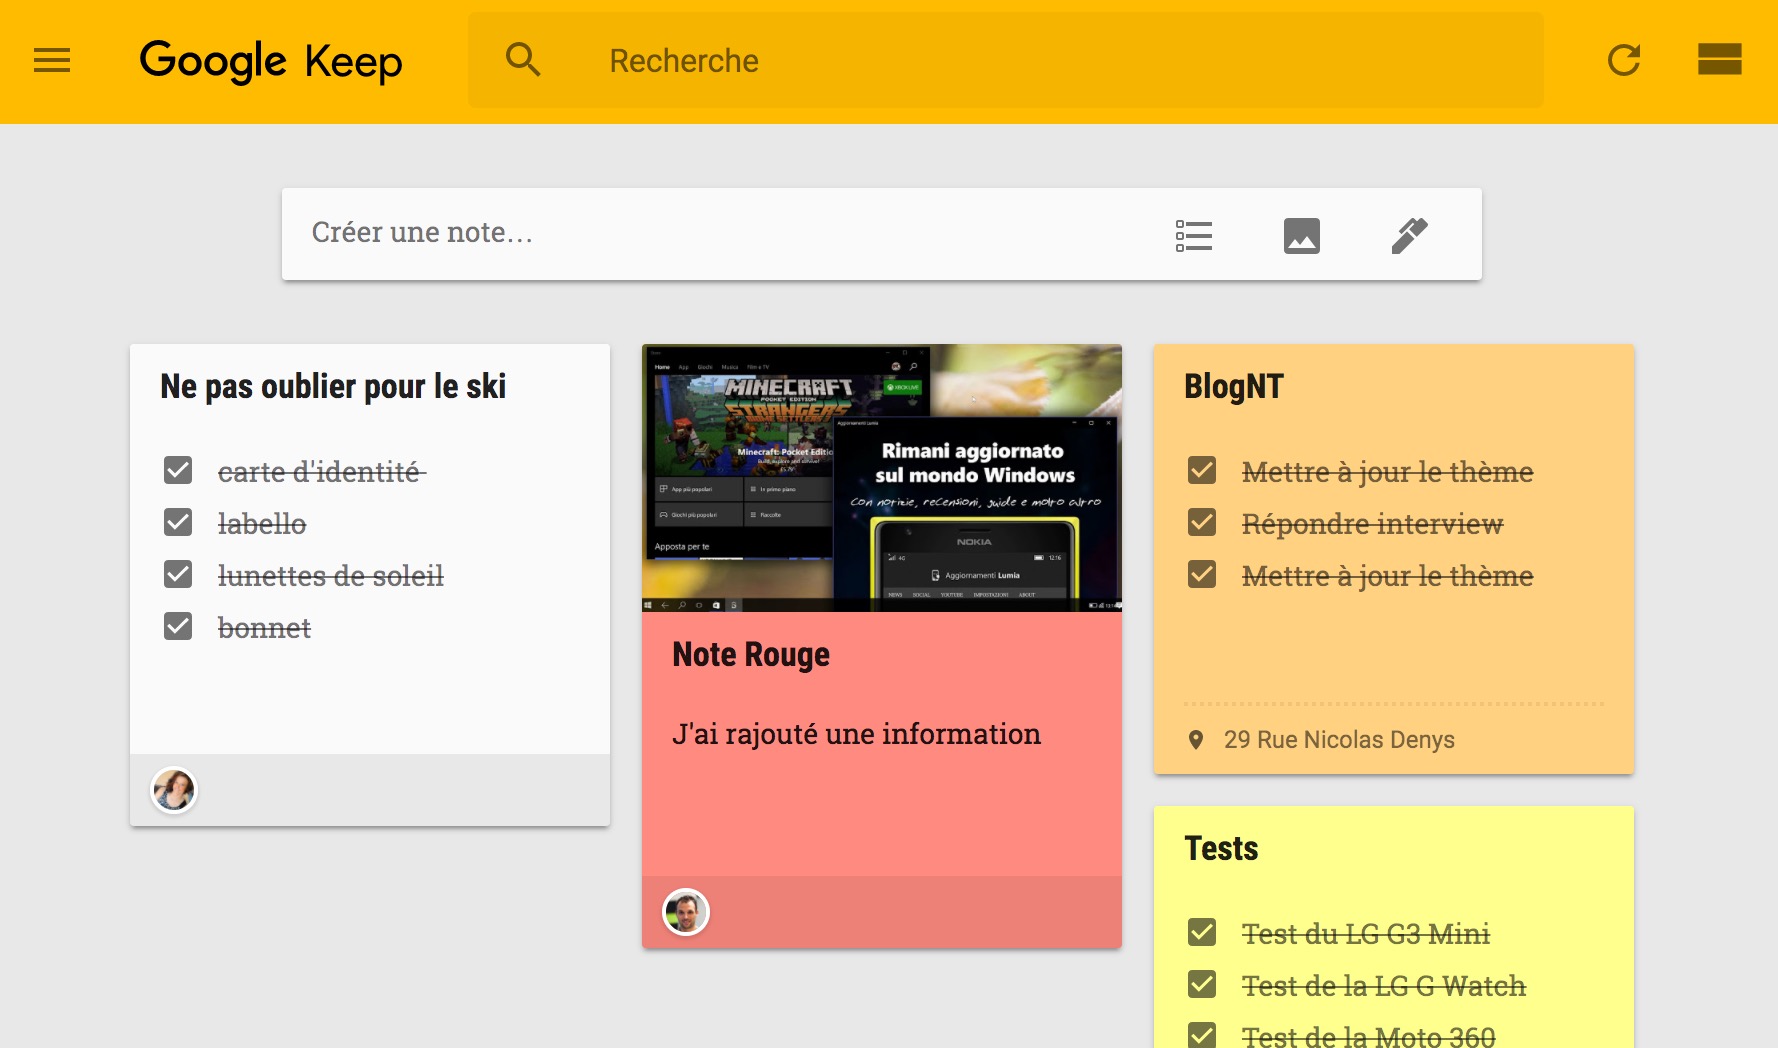This screenshot has width=1778, height=1048.
Task: Click the Recherche search field
Action: point(1000,61)
